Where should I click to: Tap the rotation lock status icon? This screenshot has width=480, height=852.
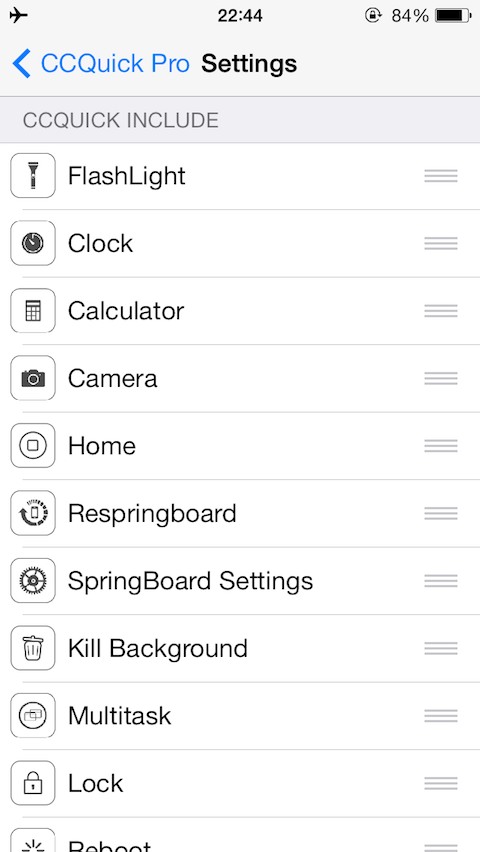[373, 16]
